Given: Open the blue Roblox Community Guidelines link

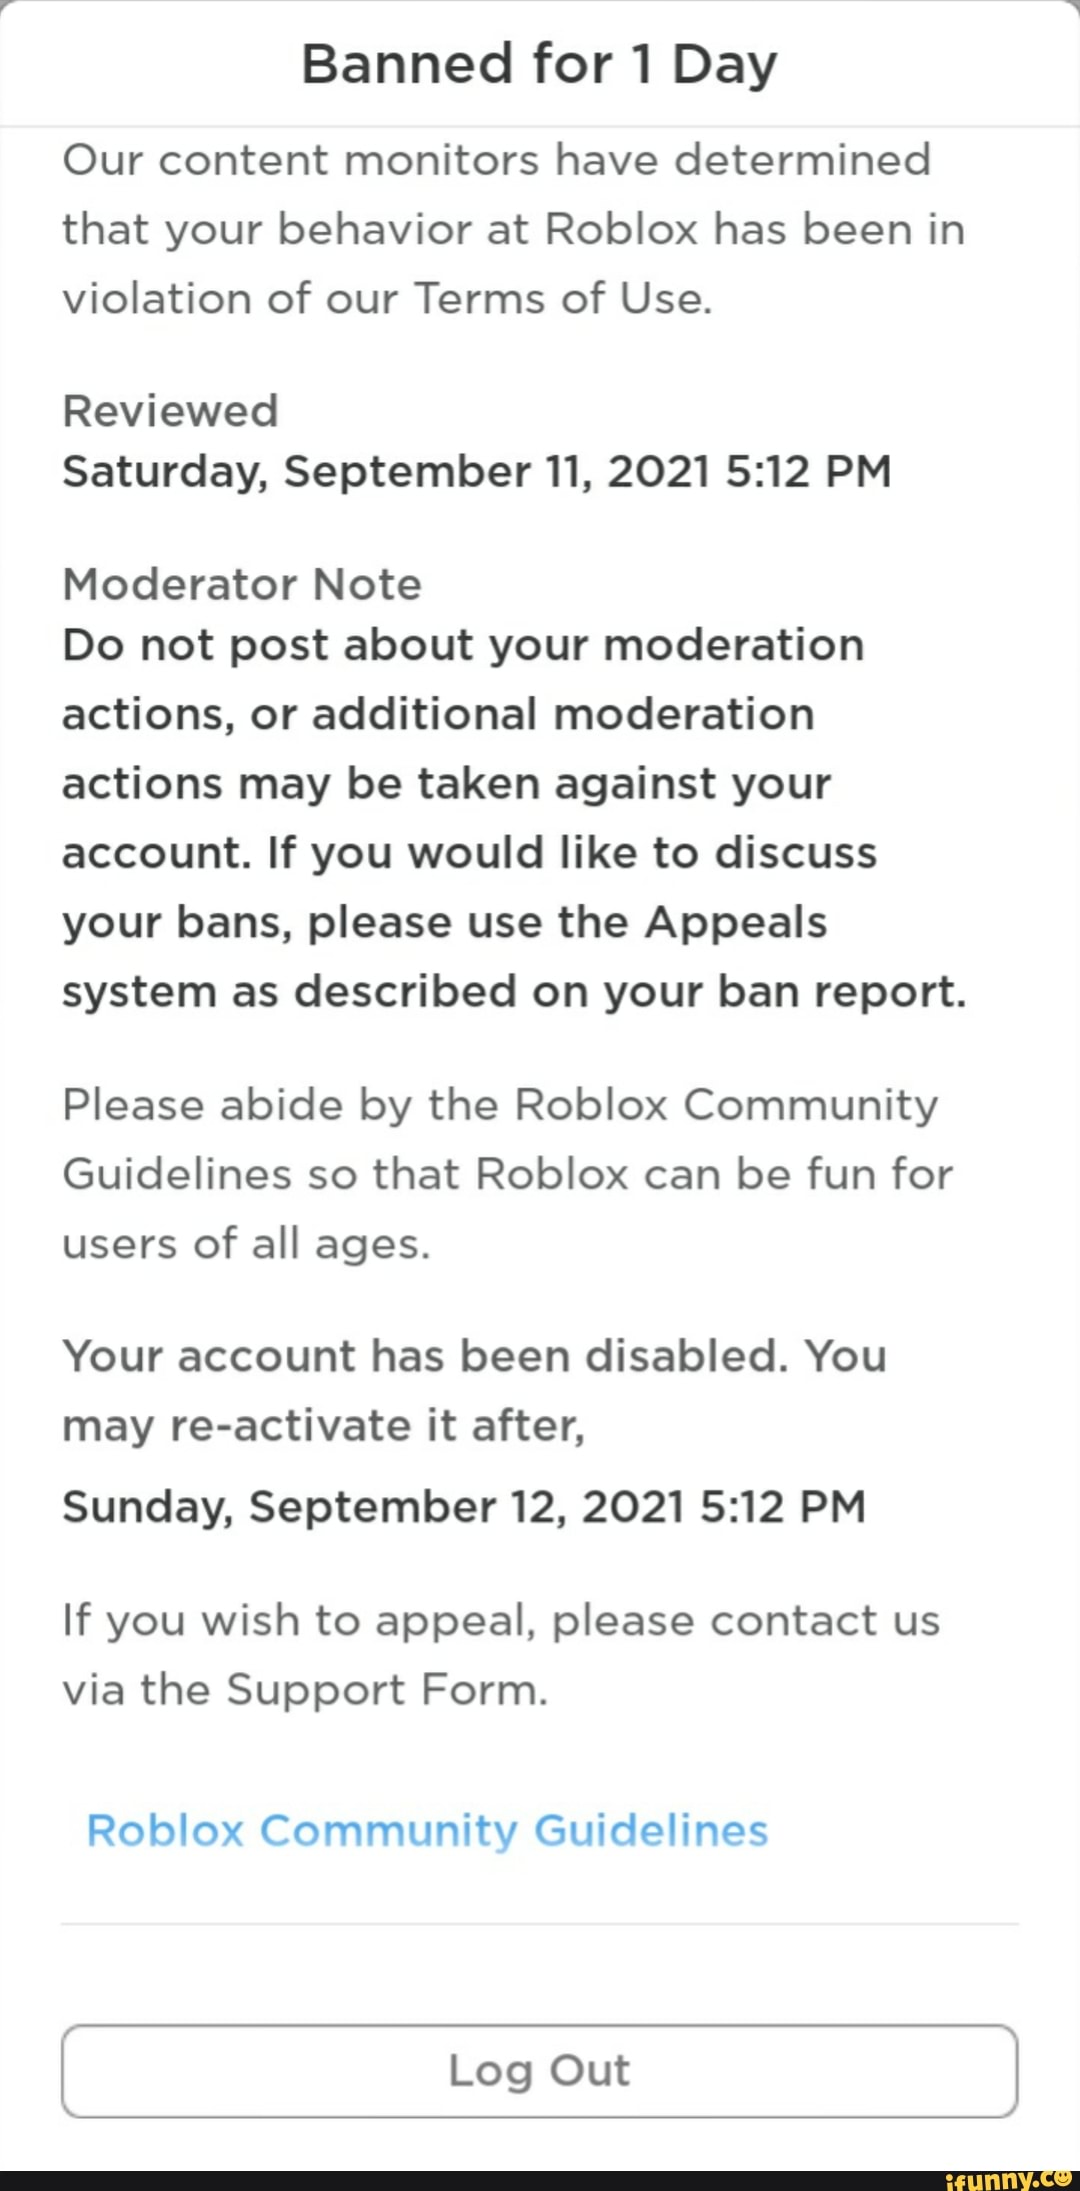Looking at the screenshot, I should coord(427,1830).
